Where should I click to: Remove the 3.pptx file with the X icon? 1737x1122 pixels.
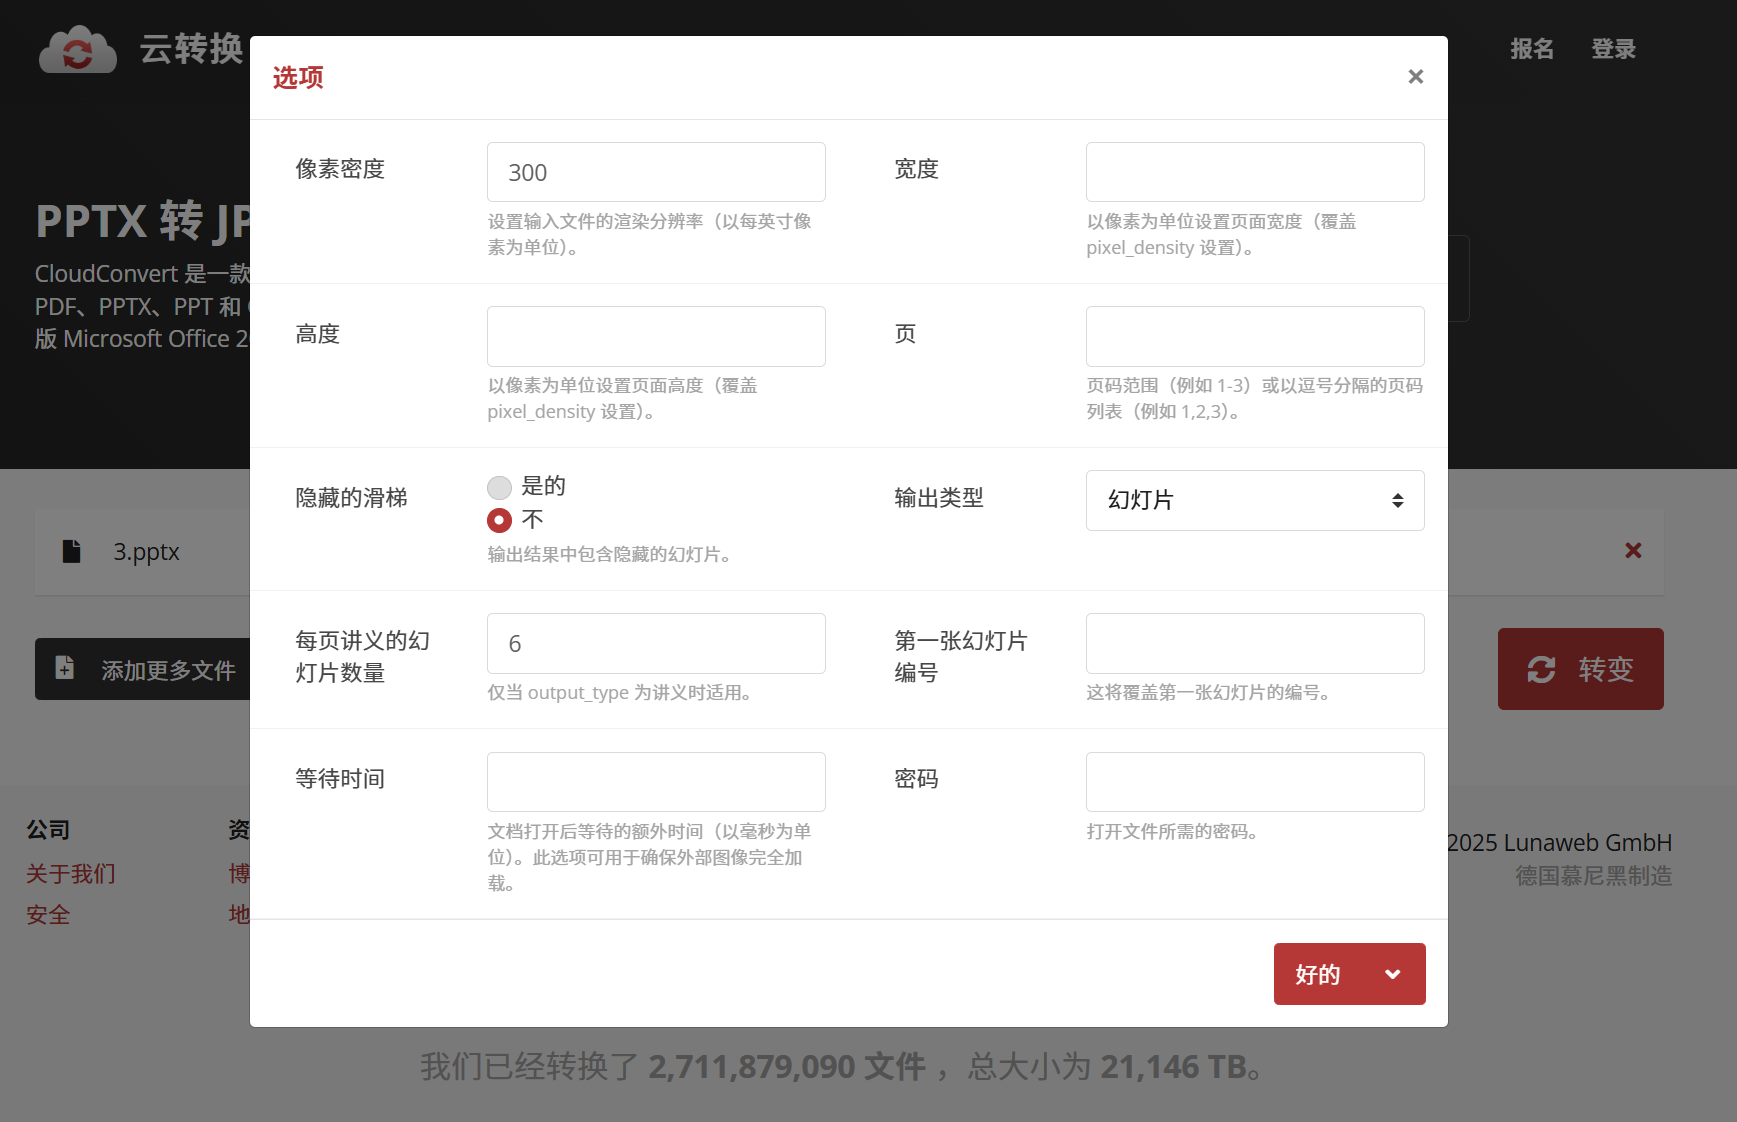pos(1633,550)
